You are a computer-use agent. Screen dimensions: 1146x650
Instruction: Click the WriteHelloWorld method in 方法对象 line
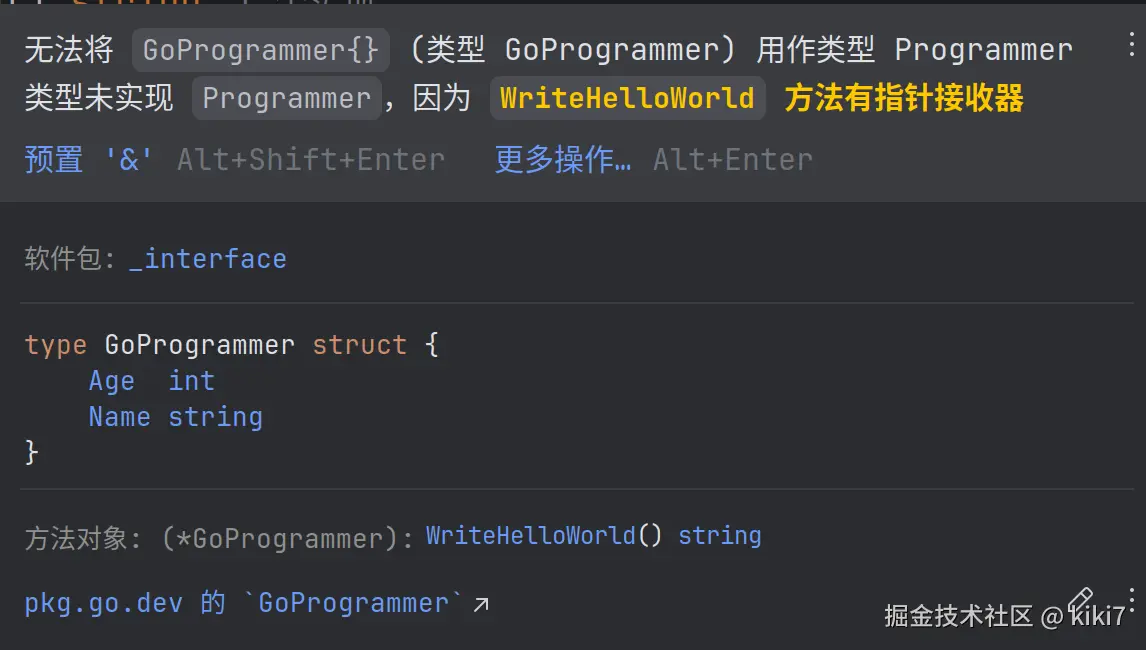(530, 536)
